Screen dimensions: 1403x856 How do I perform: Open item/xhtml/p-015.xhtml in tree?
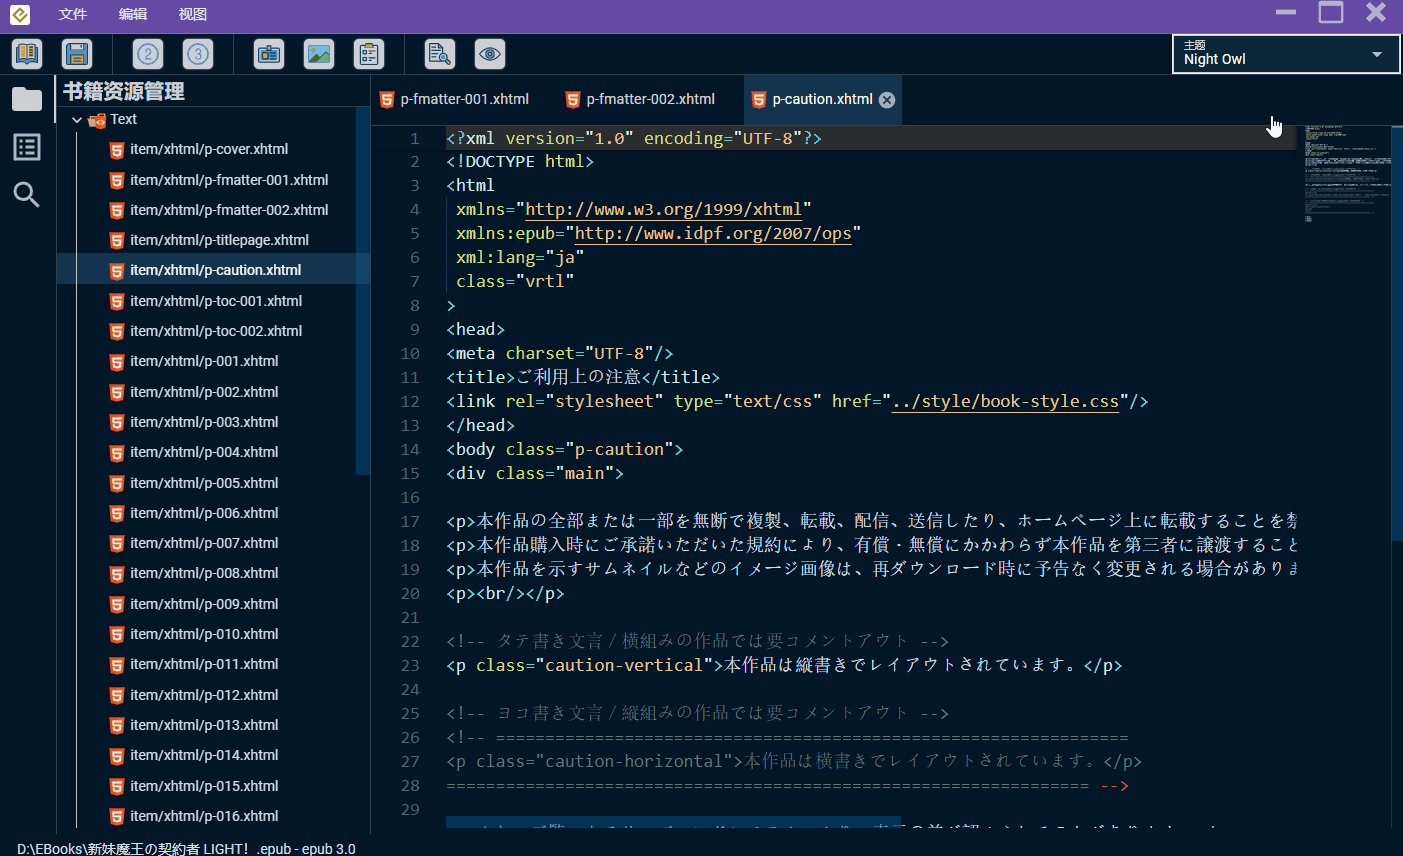(204, 786)
